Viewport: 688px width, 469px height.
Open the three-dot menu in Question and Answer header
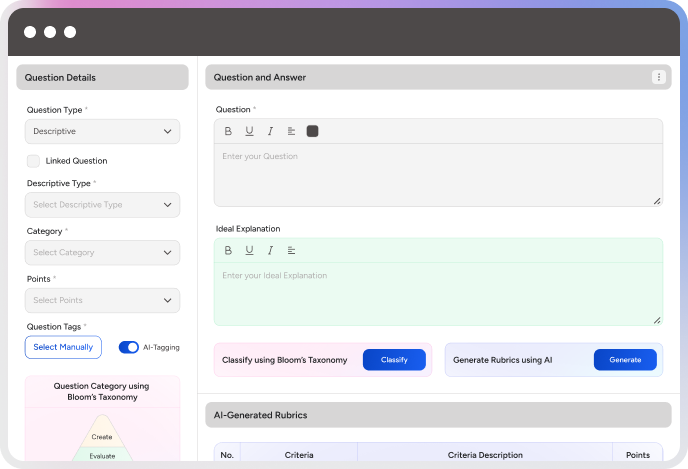[x=658, y=77]
